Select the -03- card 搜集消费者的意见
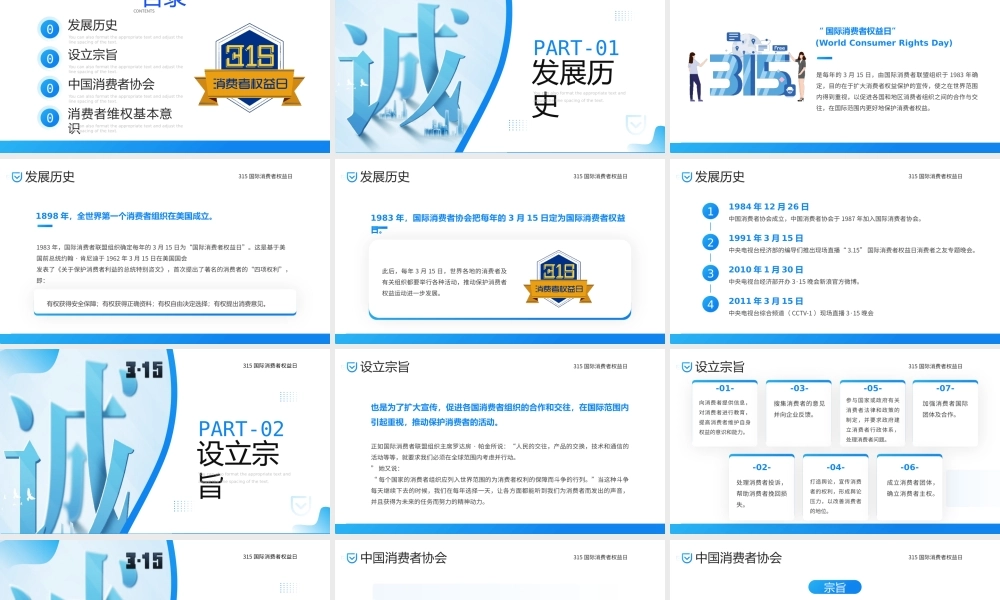Image resolution: width=1000 pixels, height=600 pixels. [x=798, y=413]
